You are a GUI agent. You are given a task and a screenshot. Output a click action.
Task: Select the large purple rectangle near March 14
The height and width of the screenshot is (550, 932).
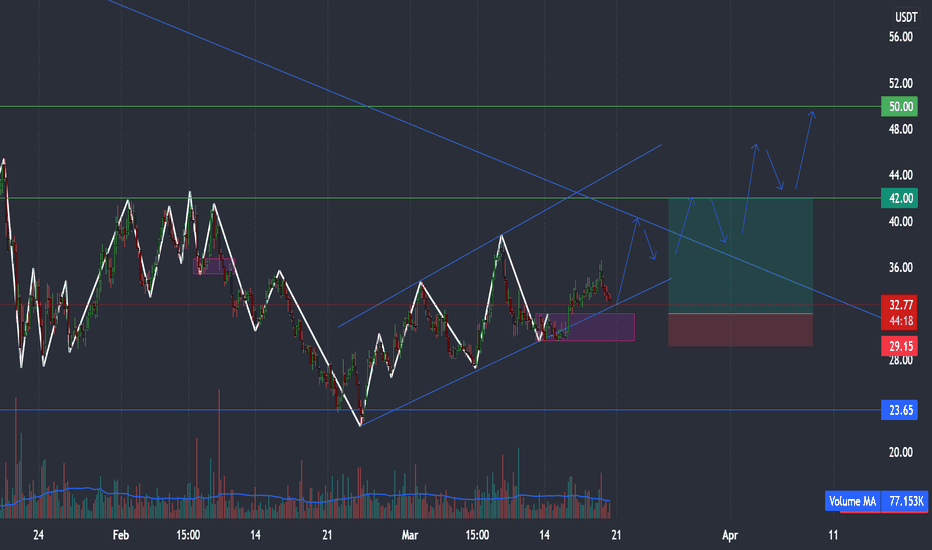click(x=585, y=327)
